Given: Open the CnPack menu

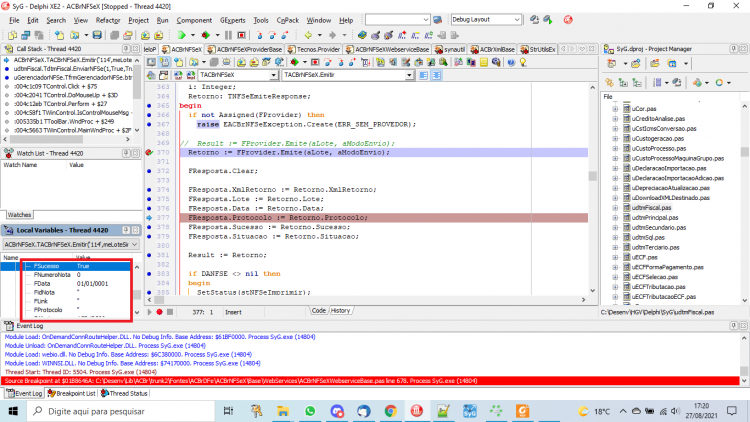Looking at the screenshot, I should (x=287, y=20).
